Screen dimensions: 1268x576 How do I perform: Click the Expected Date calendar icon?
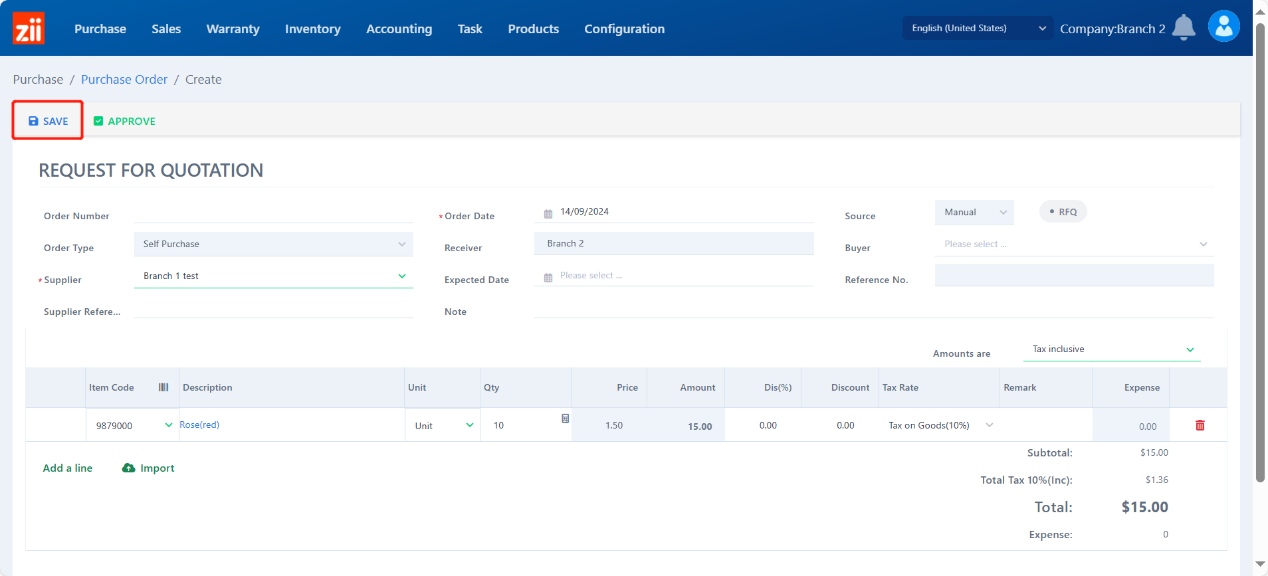548,277
